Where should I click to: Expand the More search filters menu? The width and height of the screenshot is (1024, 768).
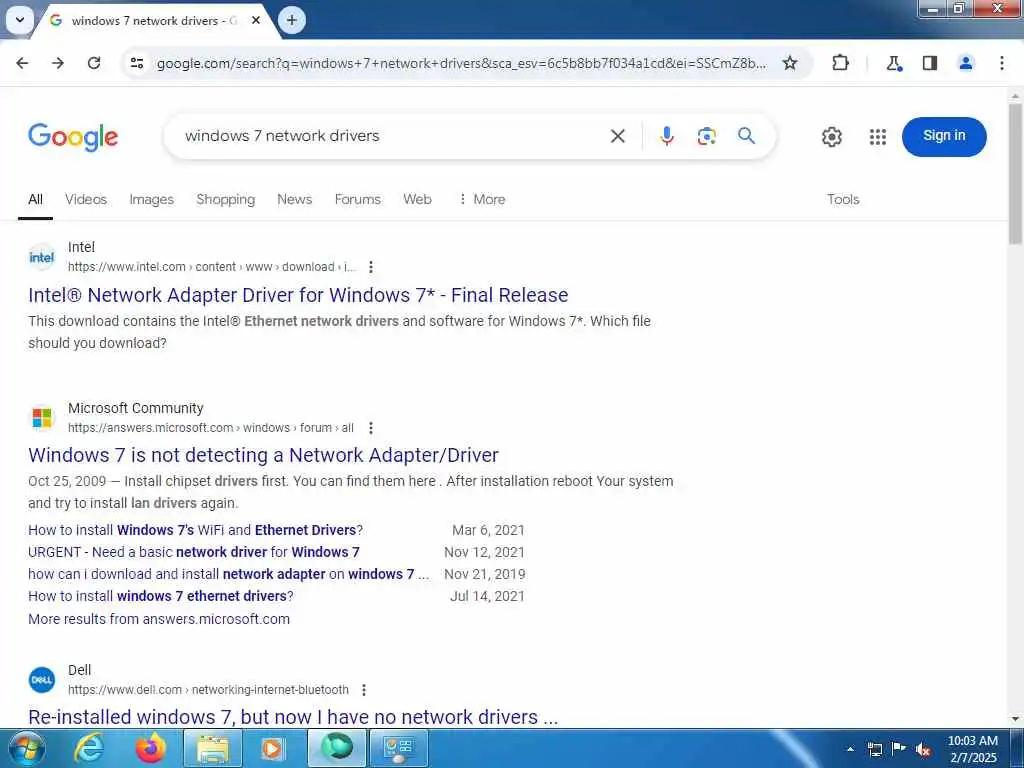pyautogui.click(x=481, y=199)
